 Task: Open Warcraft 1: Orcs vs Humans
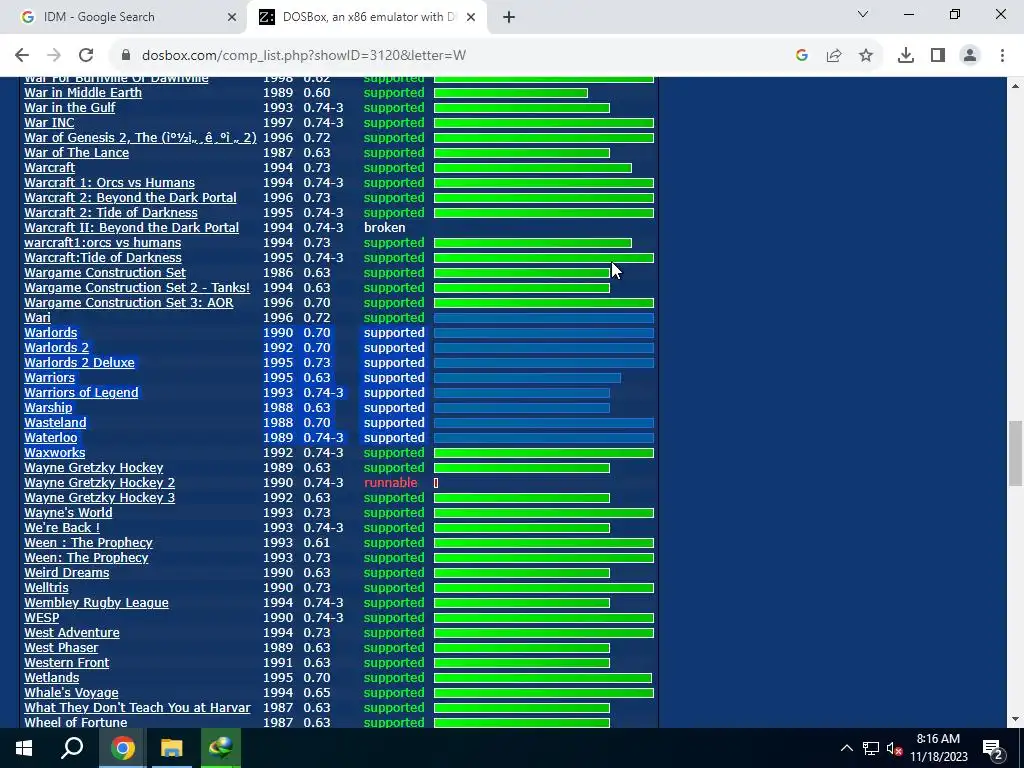point(109,183)
